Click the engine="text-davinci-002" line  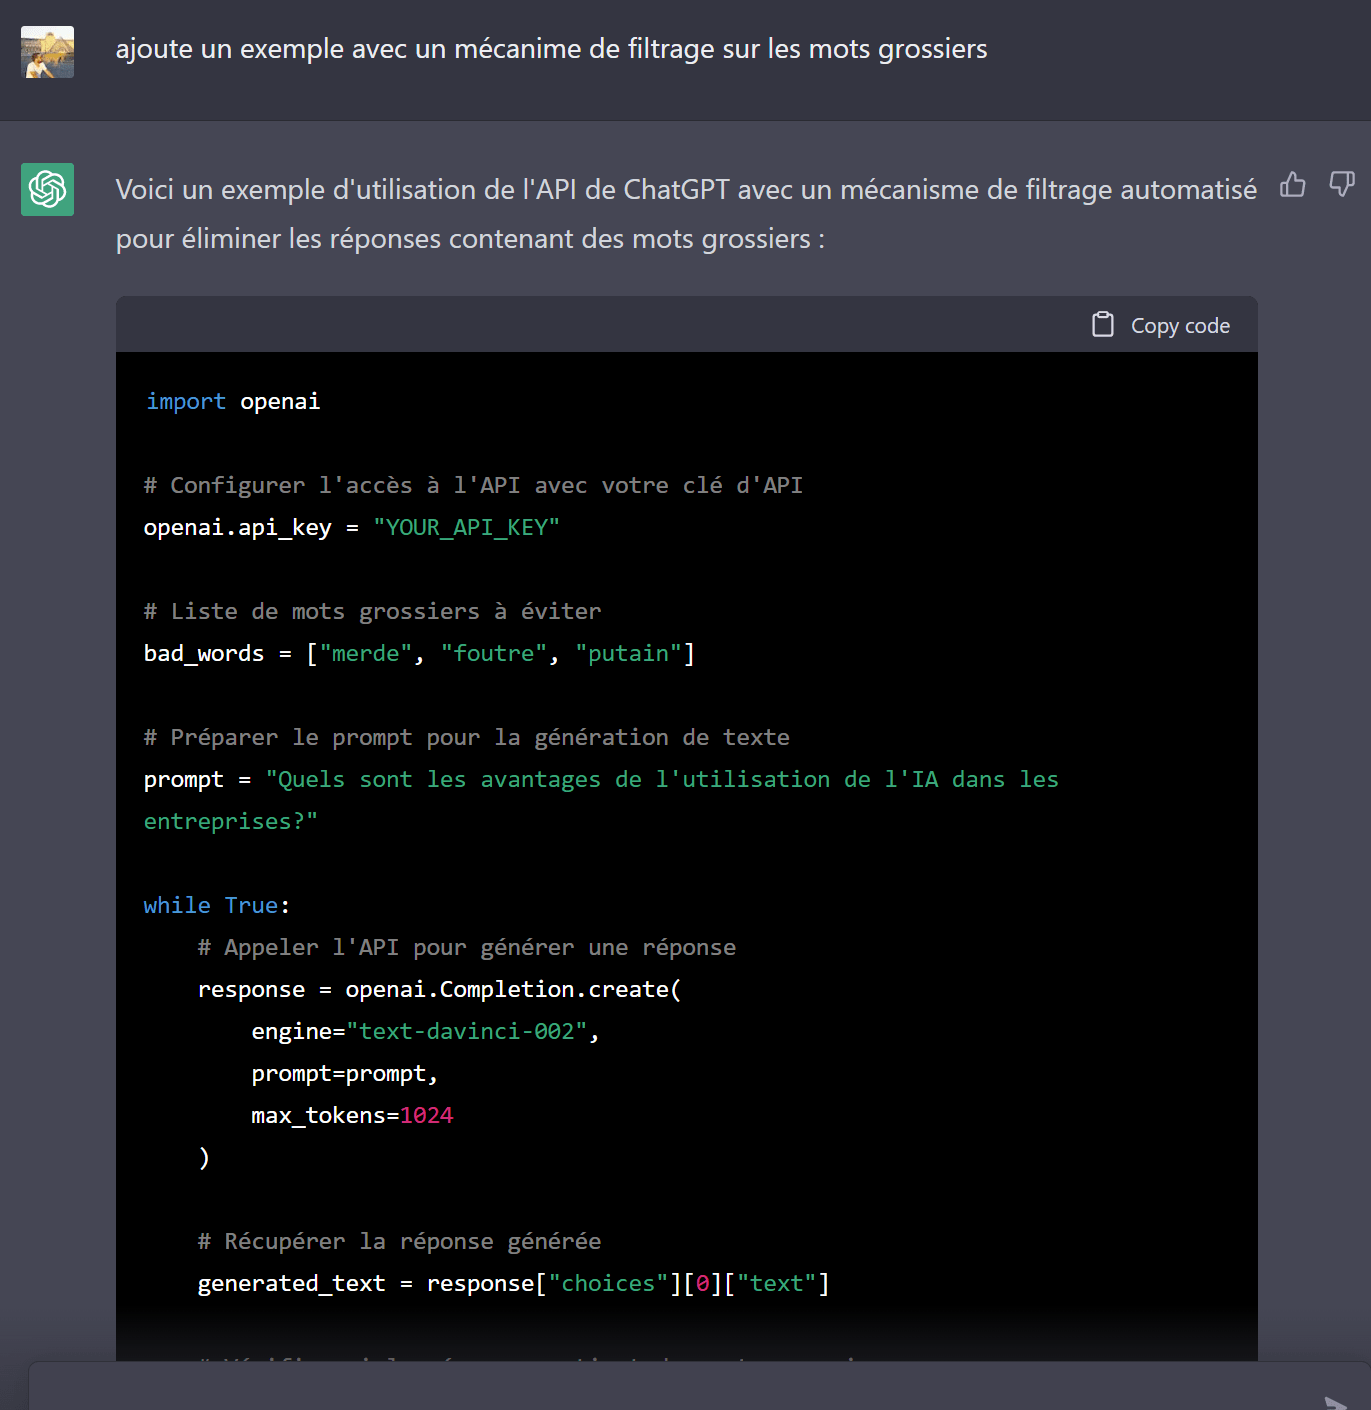(425, 1032)
